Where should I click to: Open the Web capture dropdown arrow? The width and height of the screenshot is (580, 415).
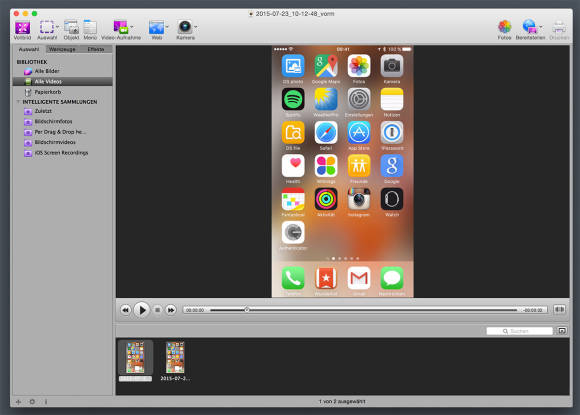click(x=167, y=27)
